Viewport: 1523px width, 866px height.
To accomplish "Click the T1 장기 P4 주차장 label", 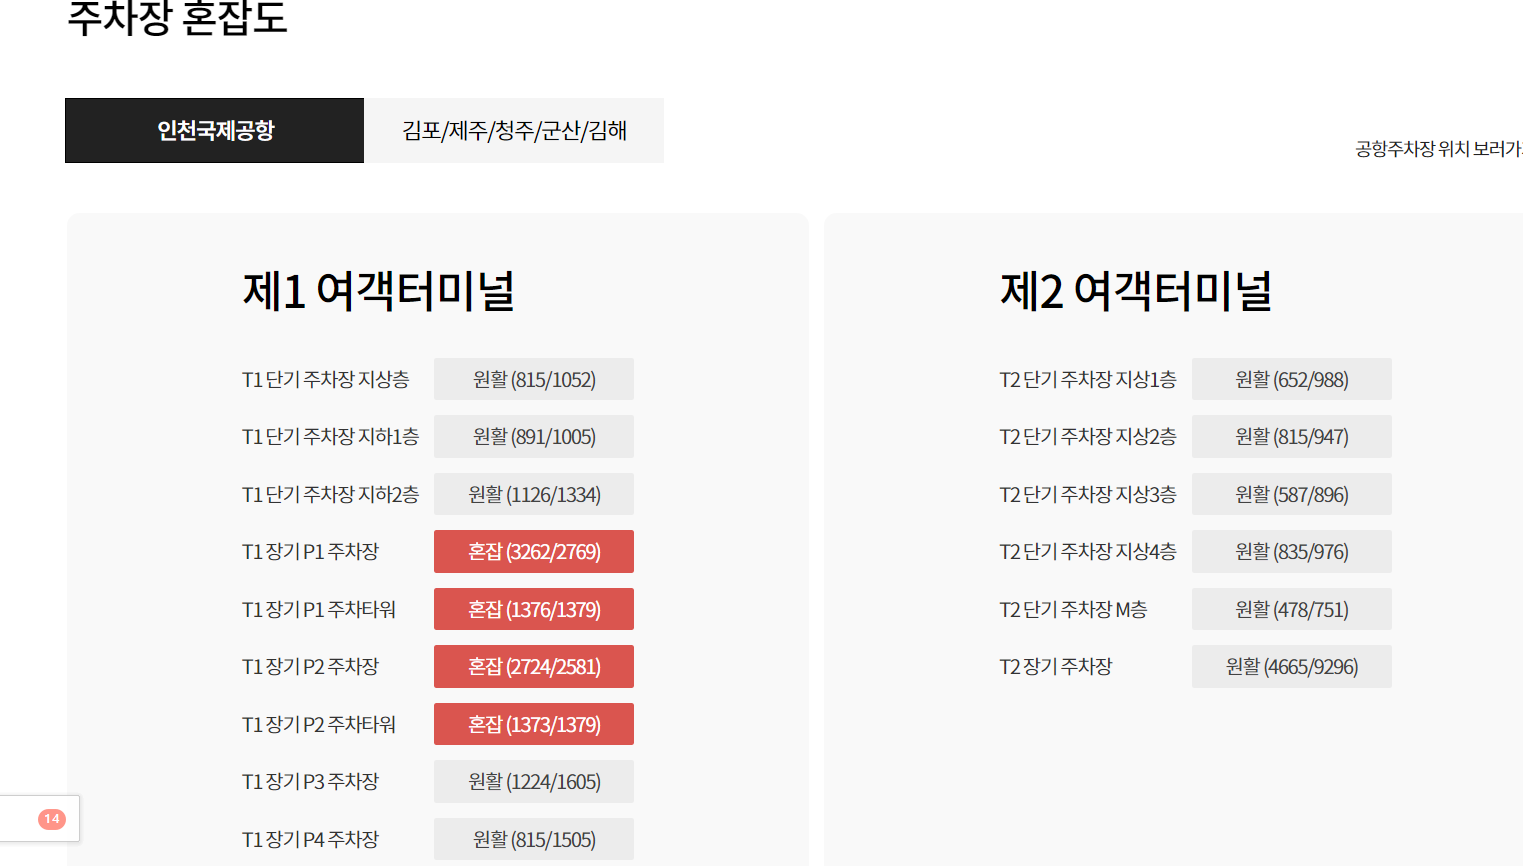I will pyautogui.click(x=311, y=840).
